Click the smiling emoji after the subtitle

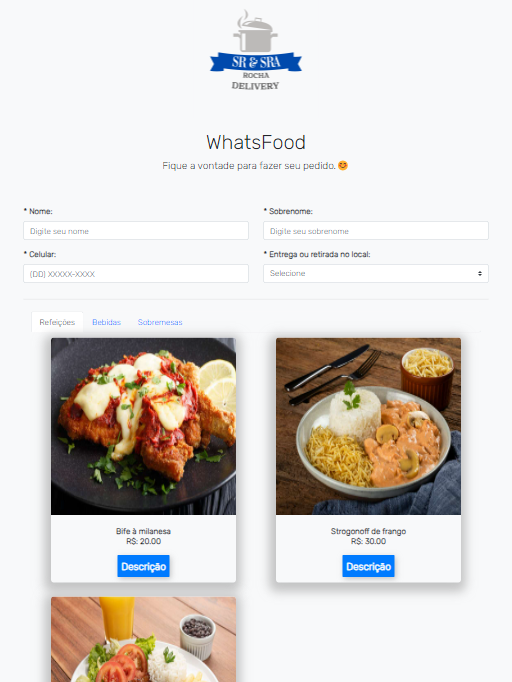(343, 166)
